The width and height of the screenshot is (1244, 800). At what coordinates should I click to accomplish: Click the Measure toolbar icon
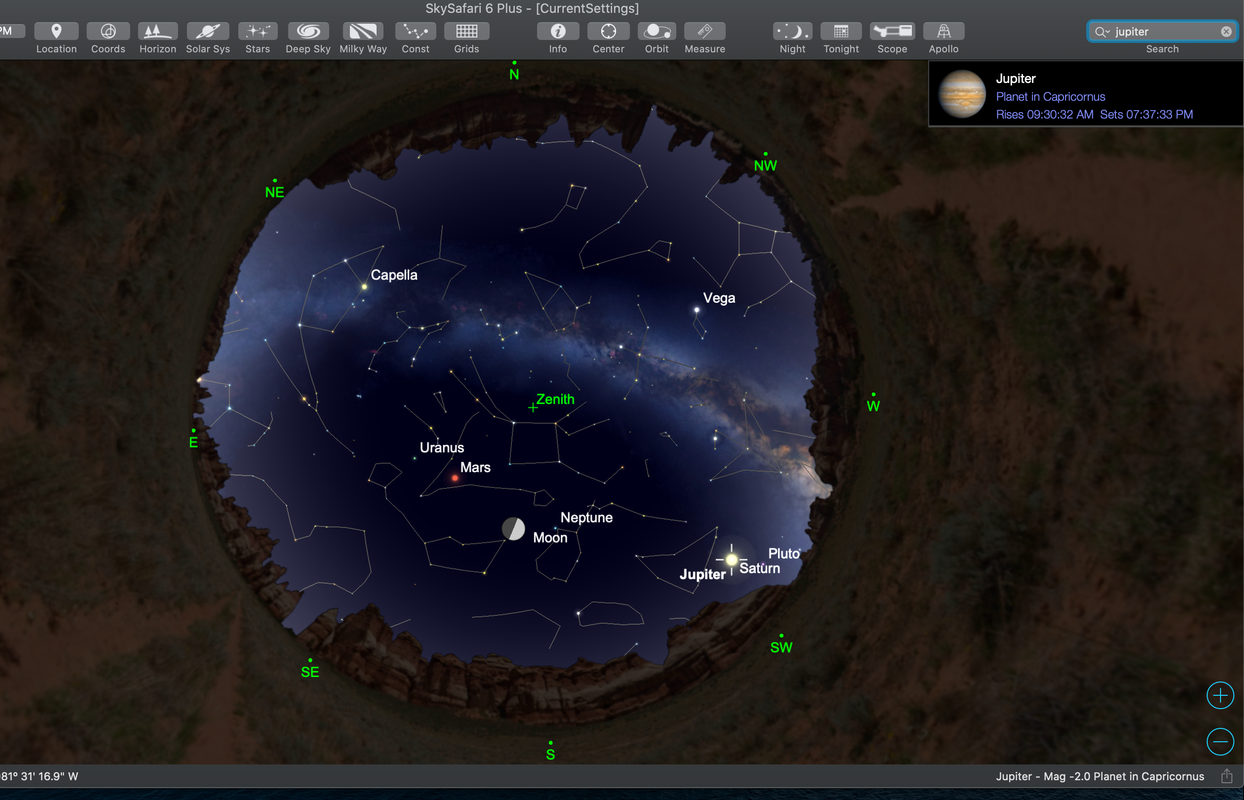coord(705,31)
